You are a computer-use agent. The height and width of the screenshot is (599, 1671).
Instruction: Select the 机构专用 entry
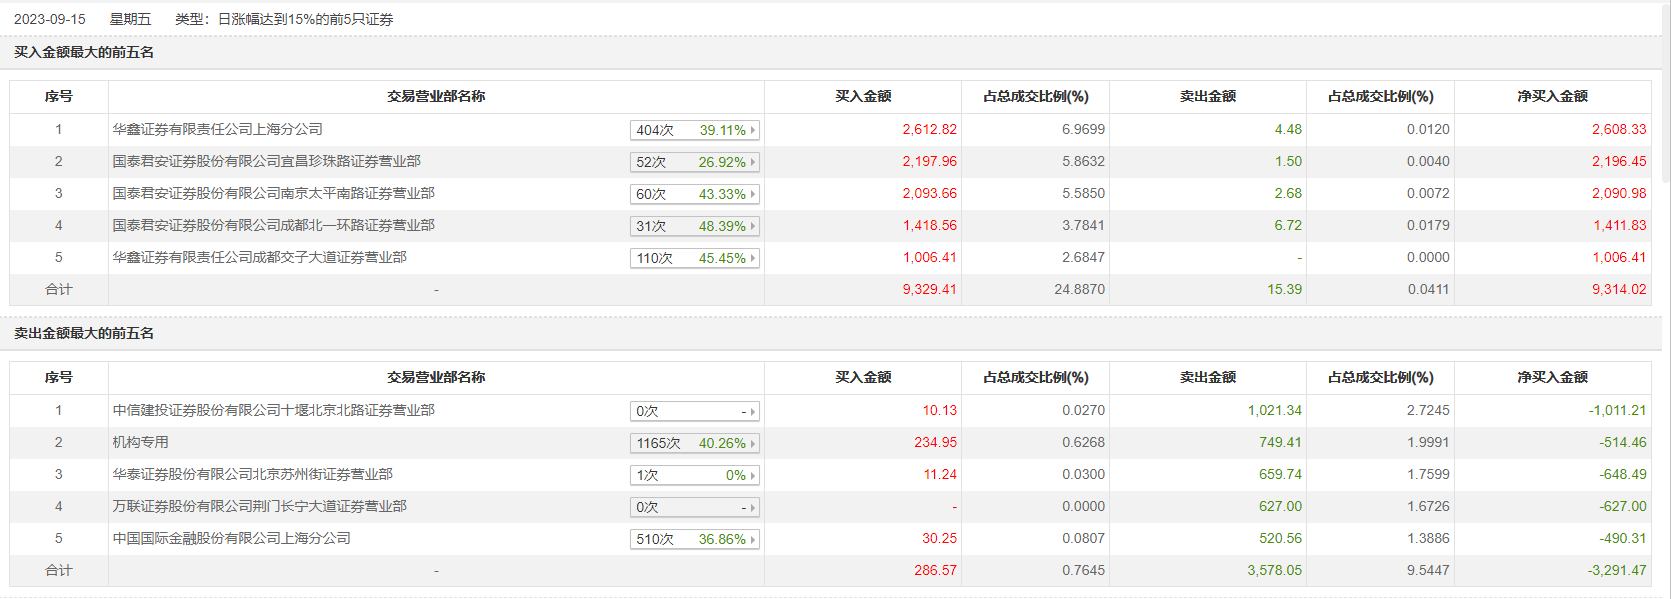point(140,442)
